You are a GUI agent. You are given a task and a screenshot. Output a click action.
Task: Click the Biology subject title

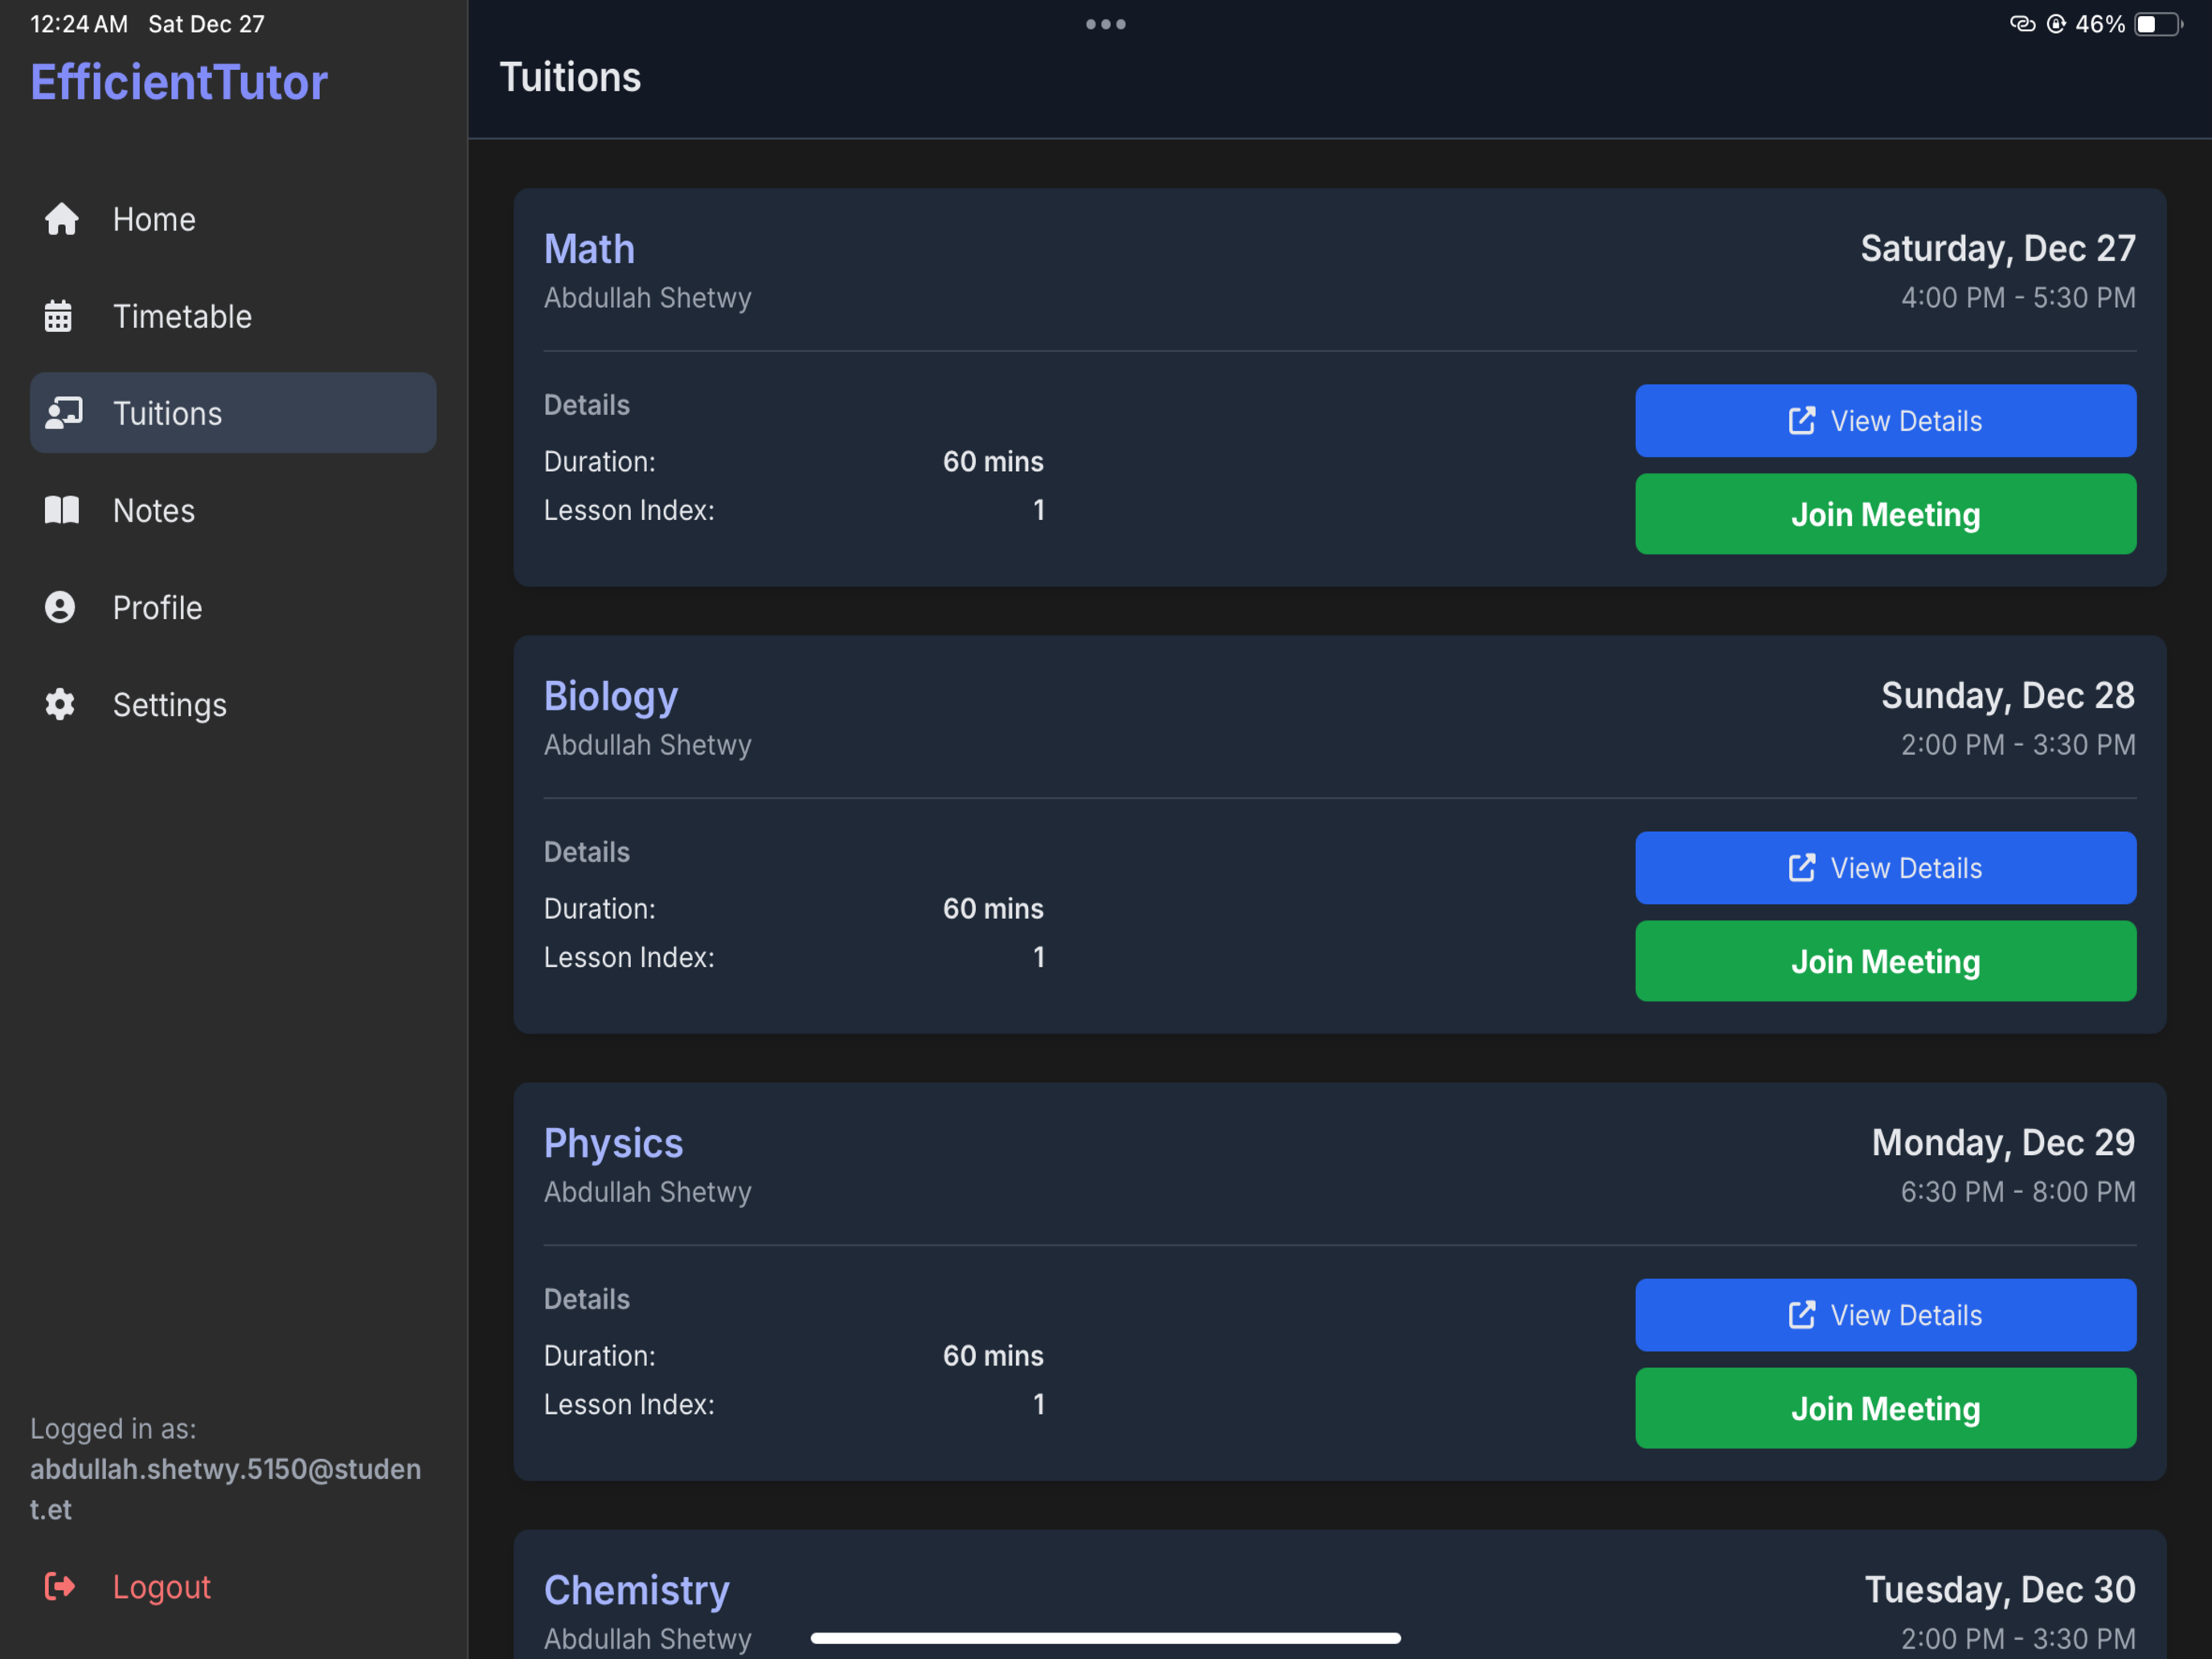pos(611,697)
